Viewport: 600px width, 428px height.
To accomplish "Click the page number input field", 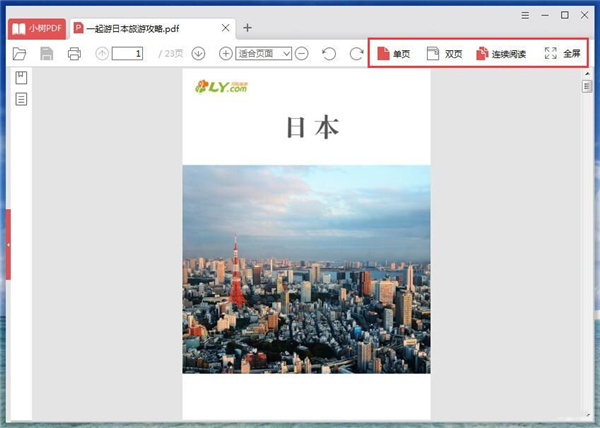I will 127,54.
